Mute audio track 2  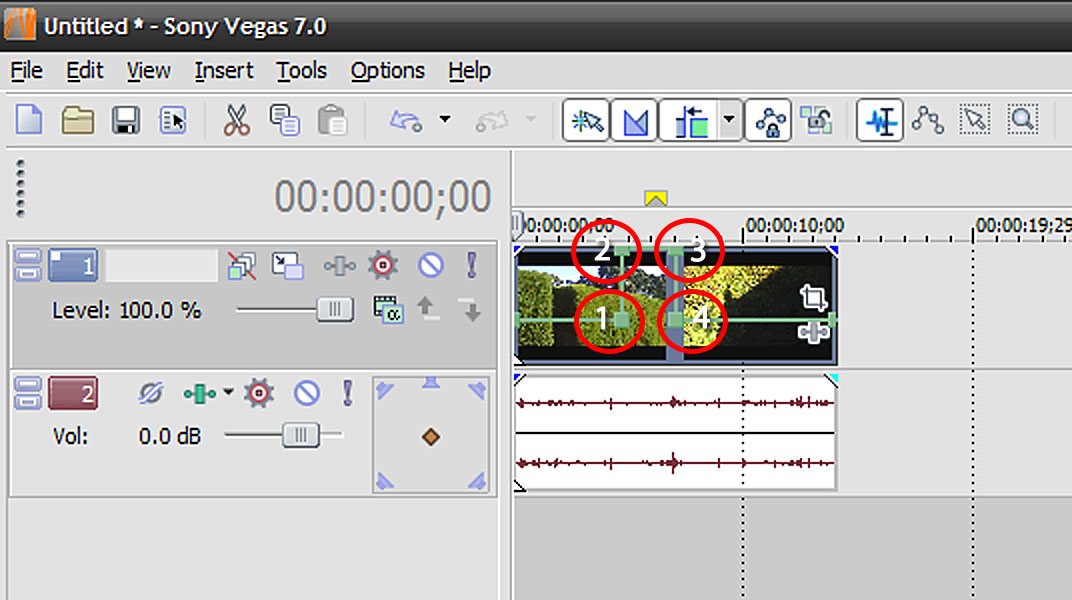click(x=306, y=394)
